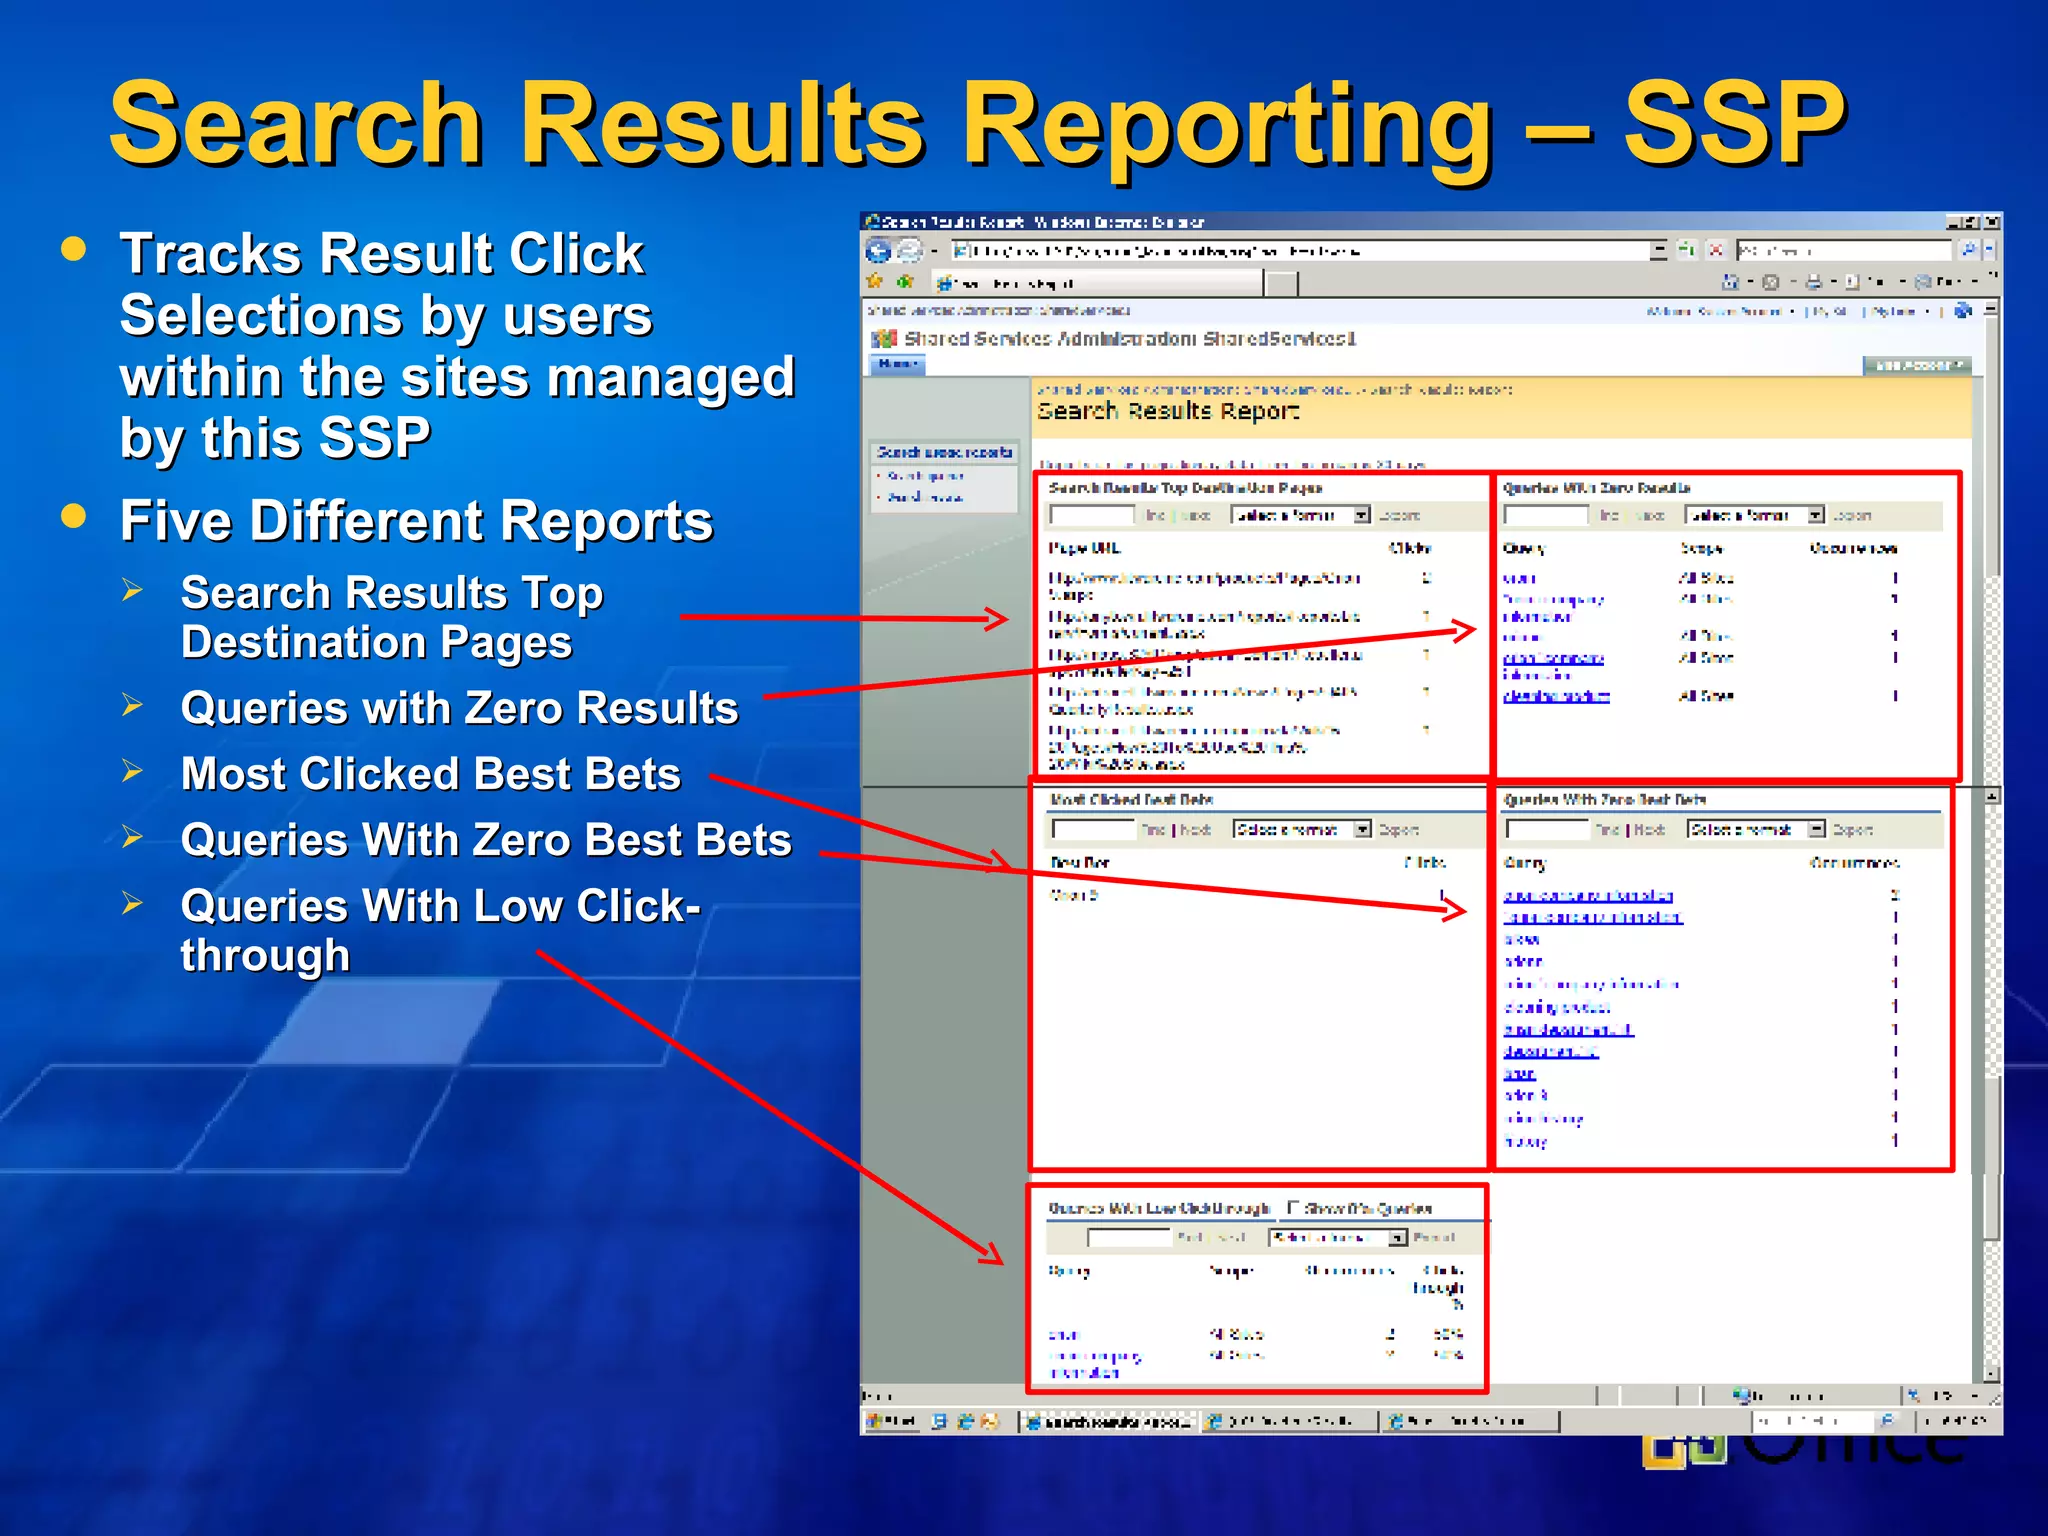Click the Find link in Queries With Zero Best Bets

1607,830
